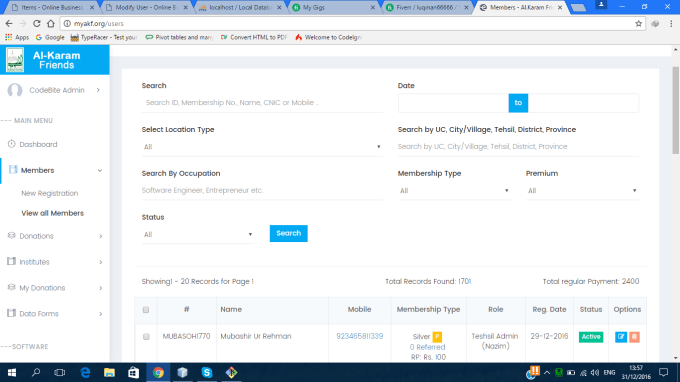
Task: Open Select Location Type dropdown
Action: tap(262, 147)
